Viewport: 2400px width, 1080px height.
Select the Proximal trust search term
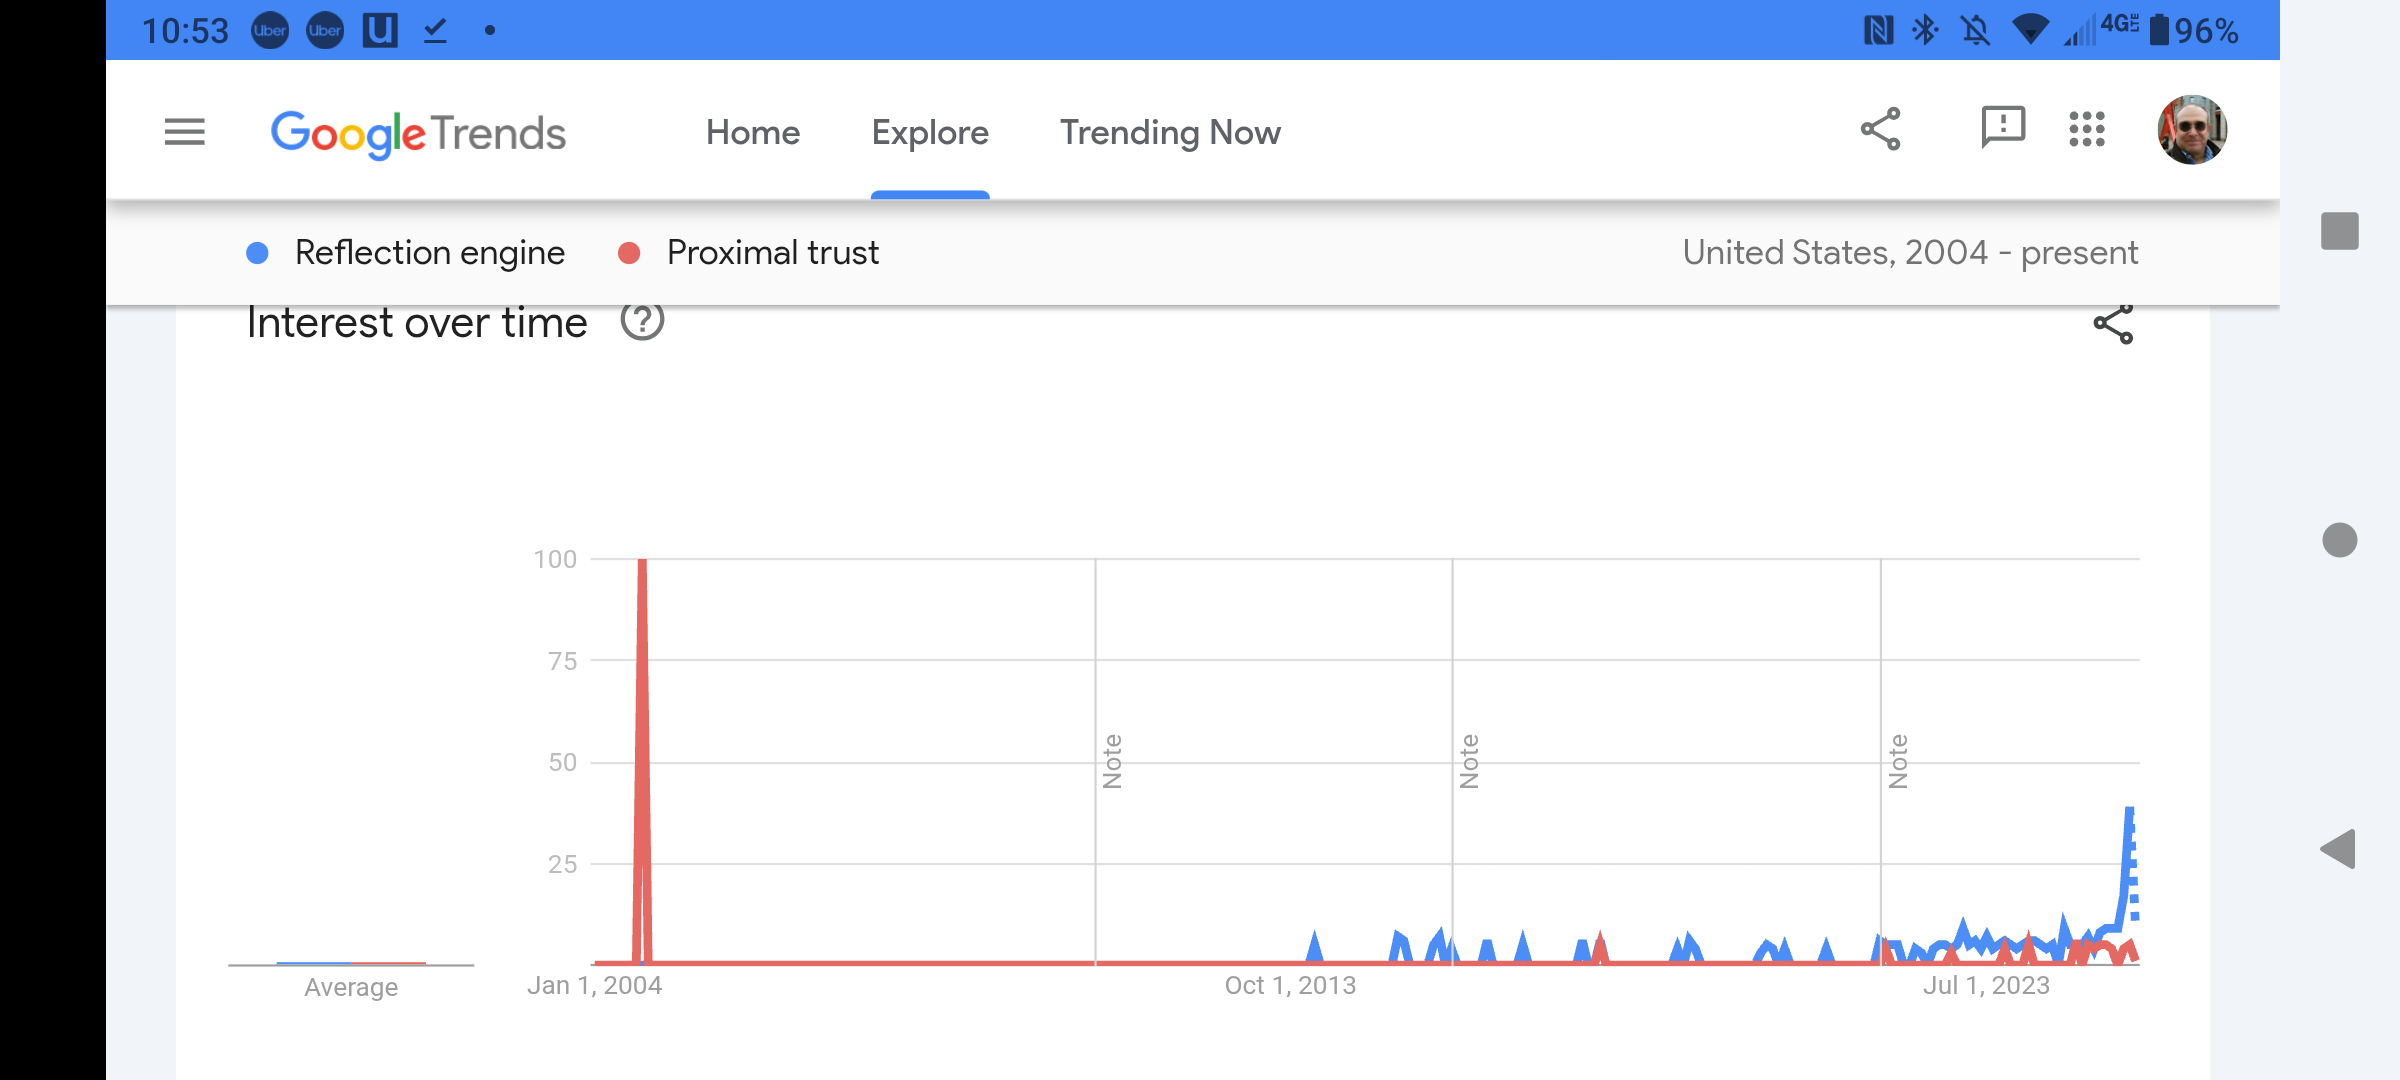click(x=773, y=253)
